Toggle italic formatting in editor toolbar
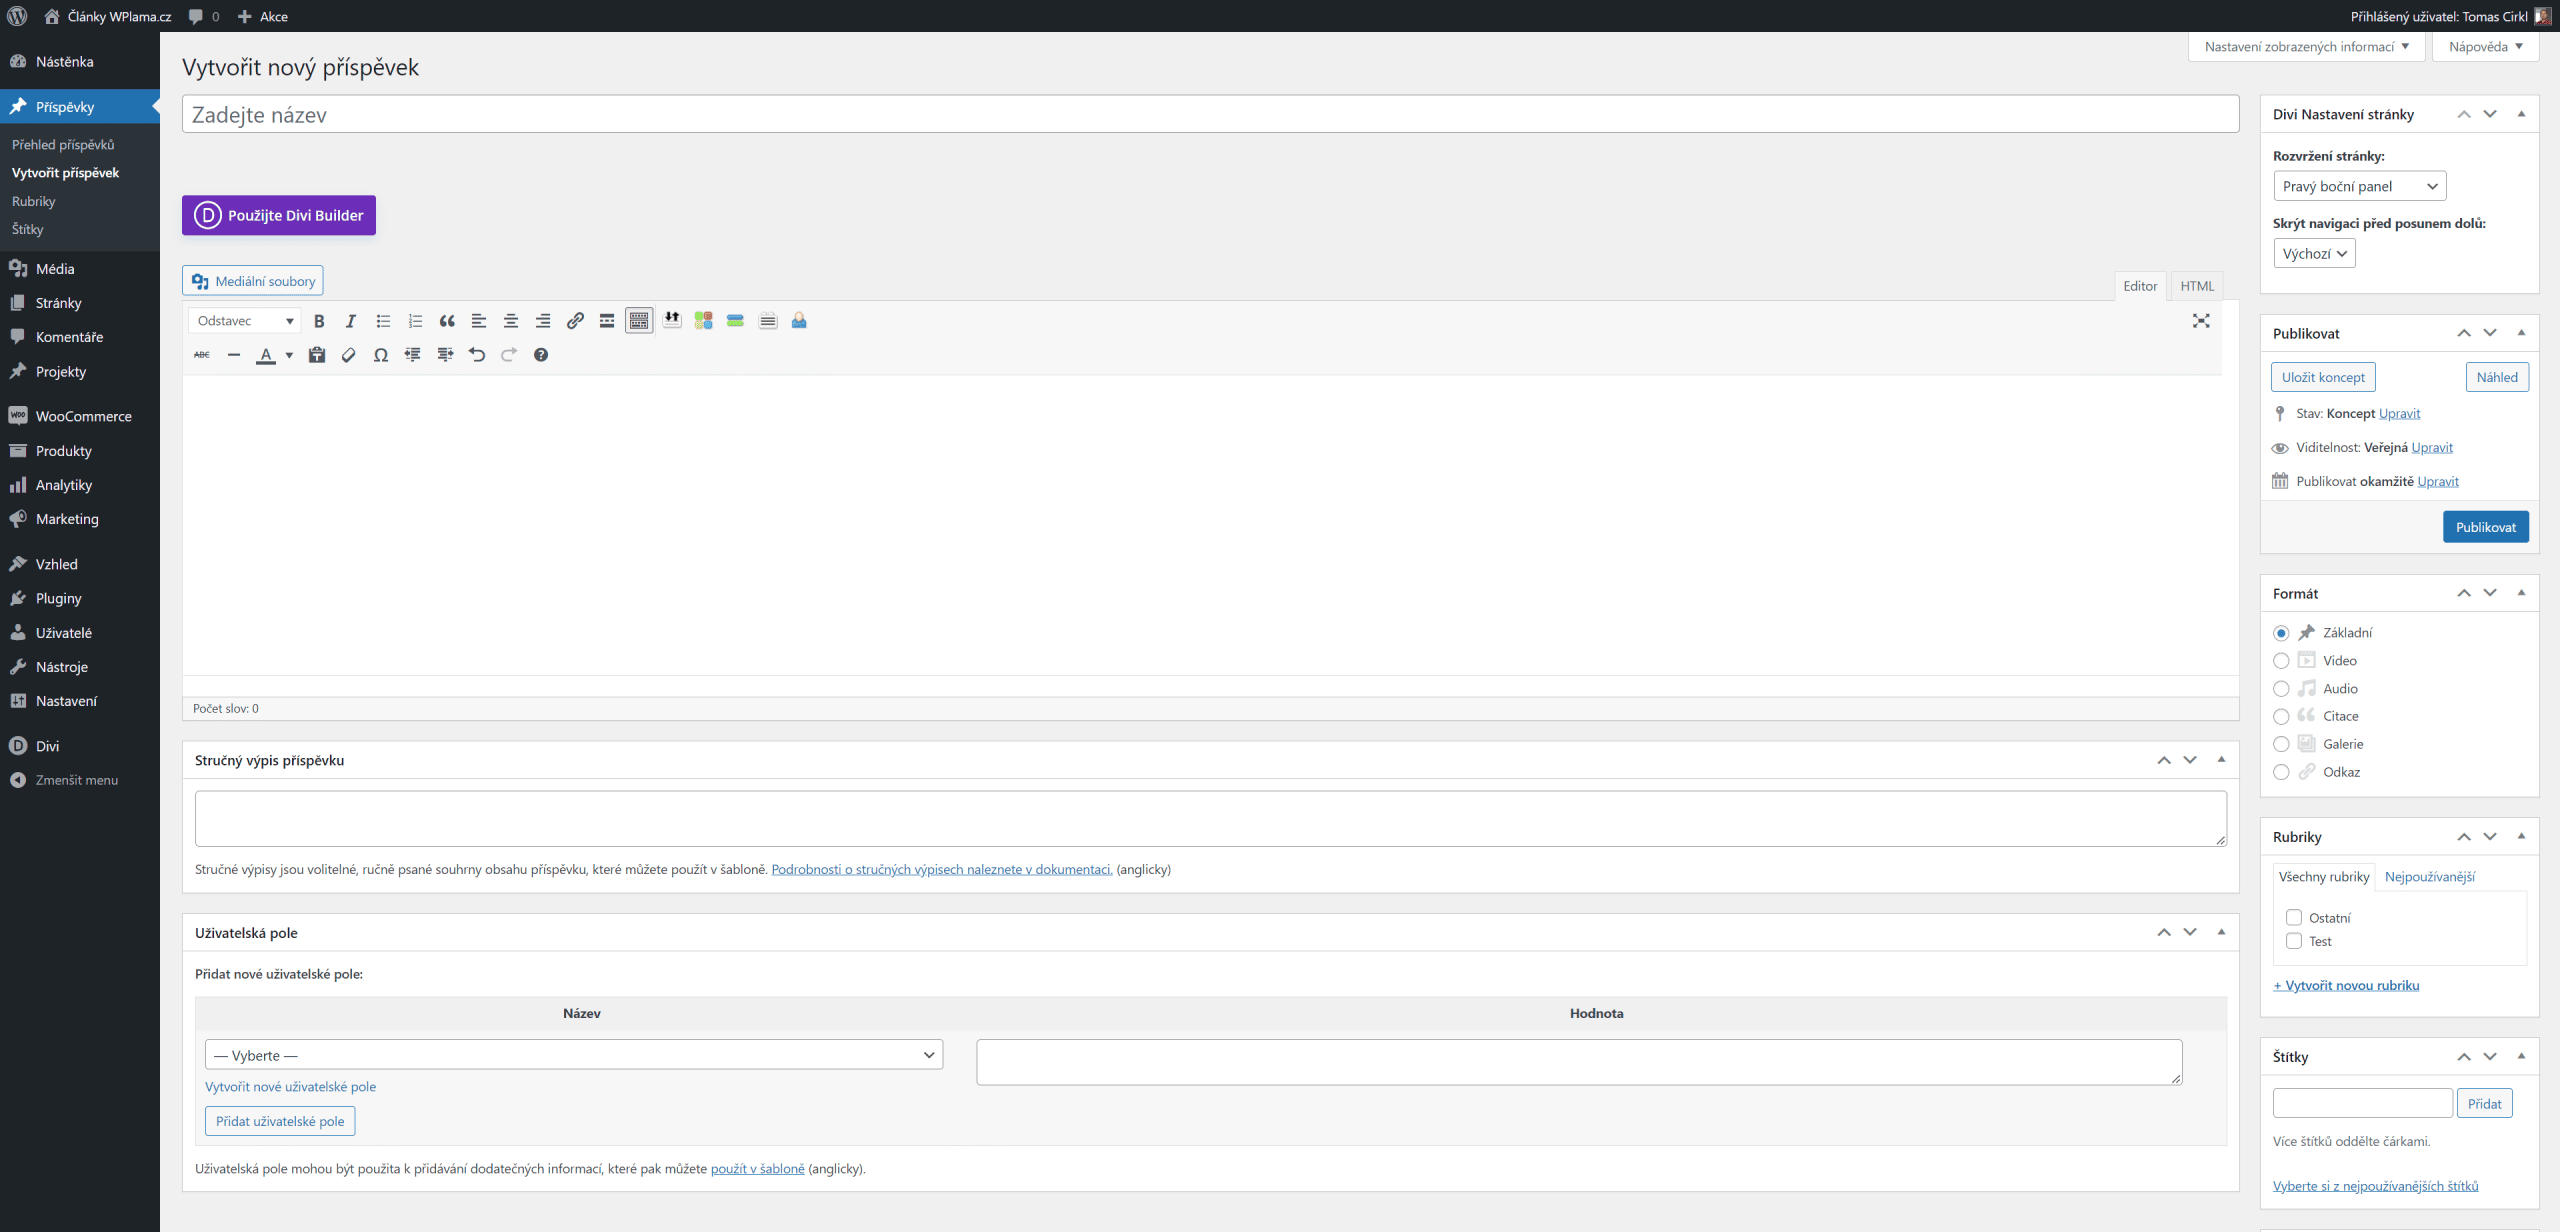Viewport: 2560px width, 1232px height. coord(351,321)
